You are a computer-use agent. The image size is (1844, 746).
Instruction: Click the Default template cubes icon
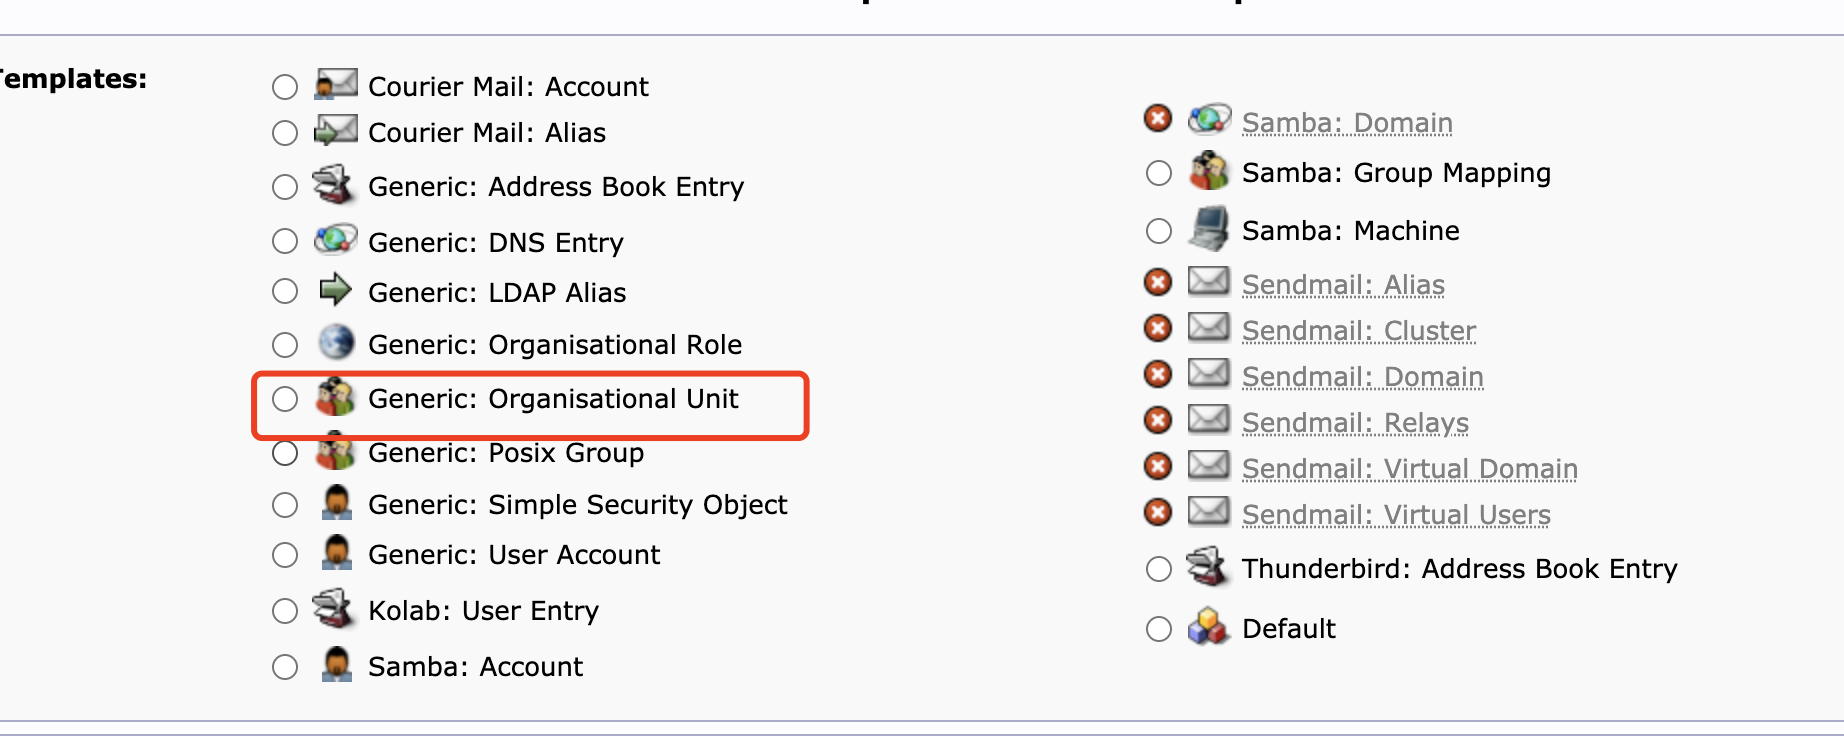click(x=1208, y=626)
